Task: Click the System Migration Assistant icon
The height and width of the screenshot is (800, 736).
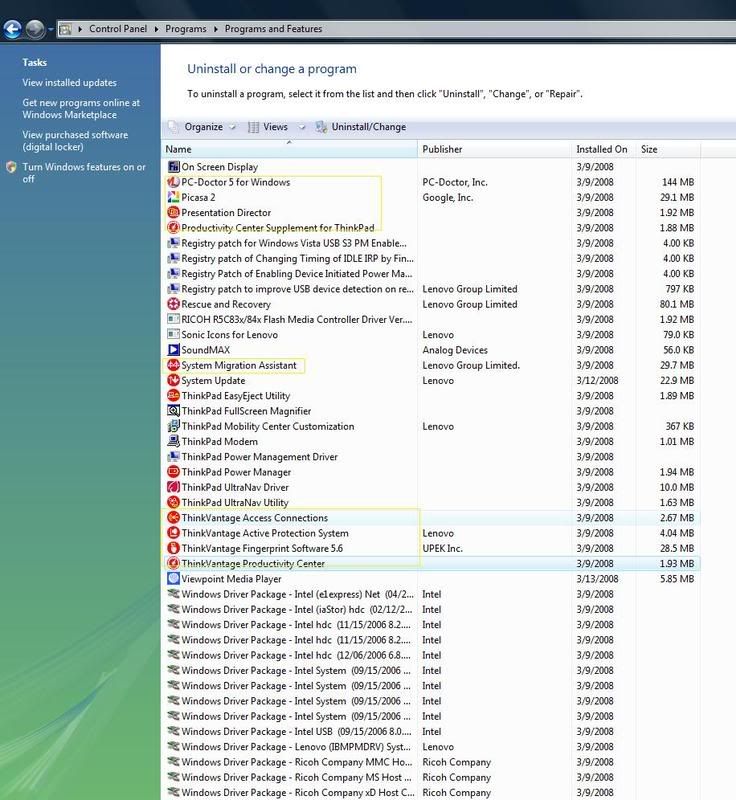Action: 173,365
